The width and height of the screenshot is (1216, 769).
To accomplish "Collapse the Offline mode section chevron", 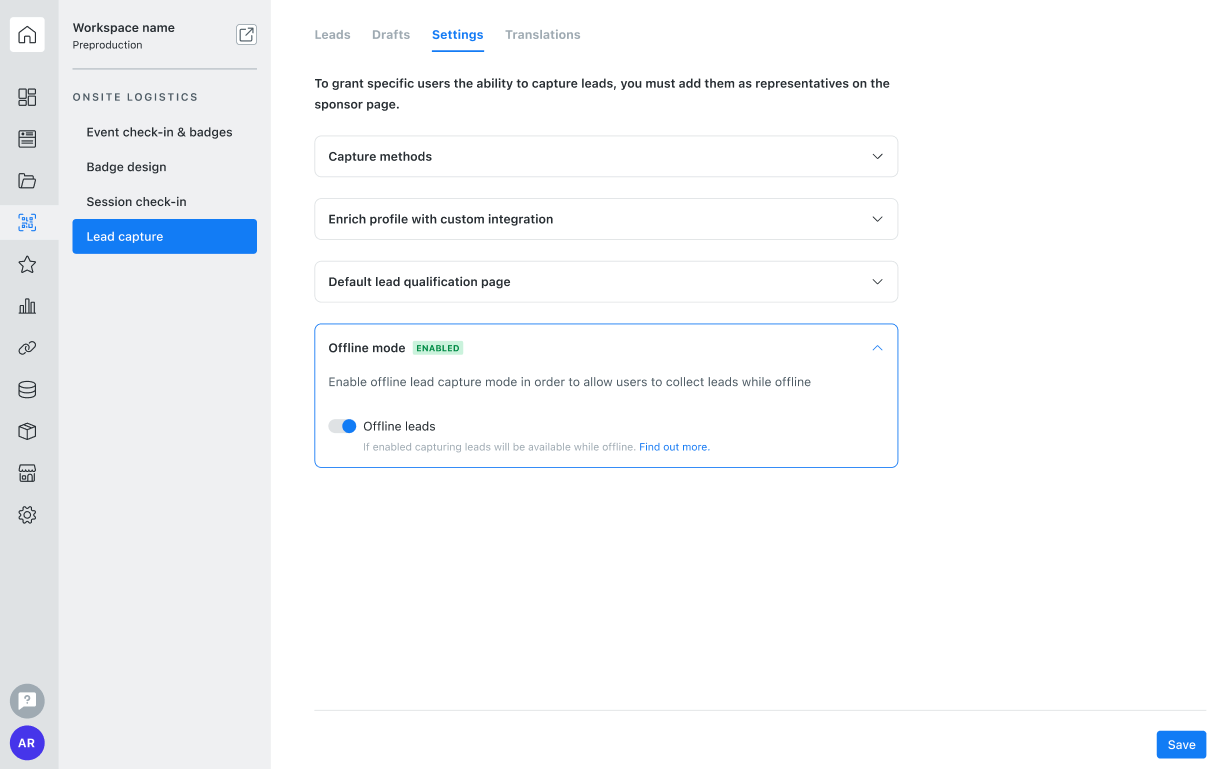I will tap(877, 348).
